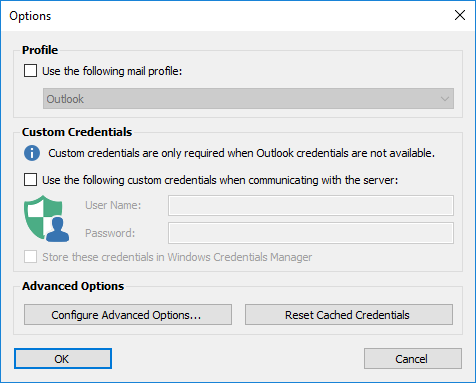
Task: Click into the Password field
Action: (311, 233)
